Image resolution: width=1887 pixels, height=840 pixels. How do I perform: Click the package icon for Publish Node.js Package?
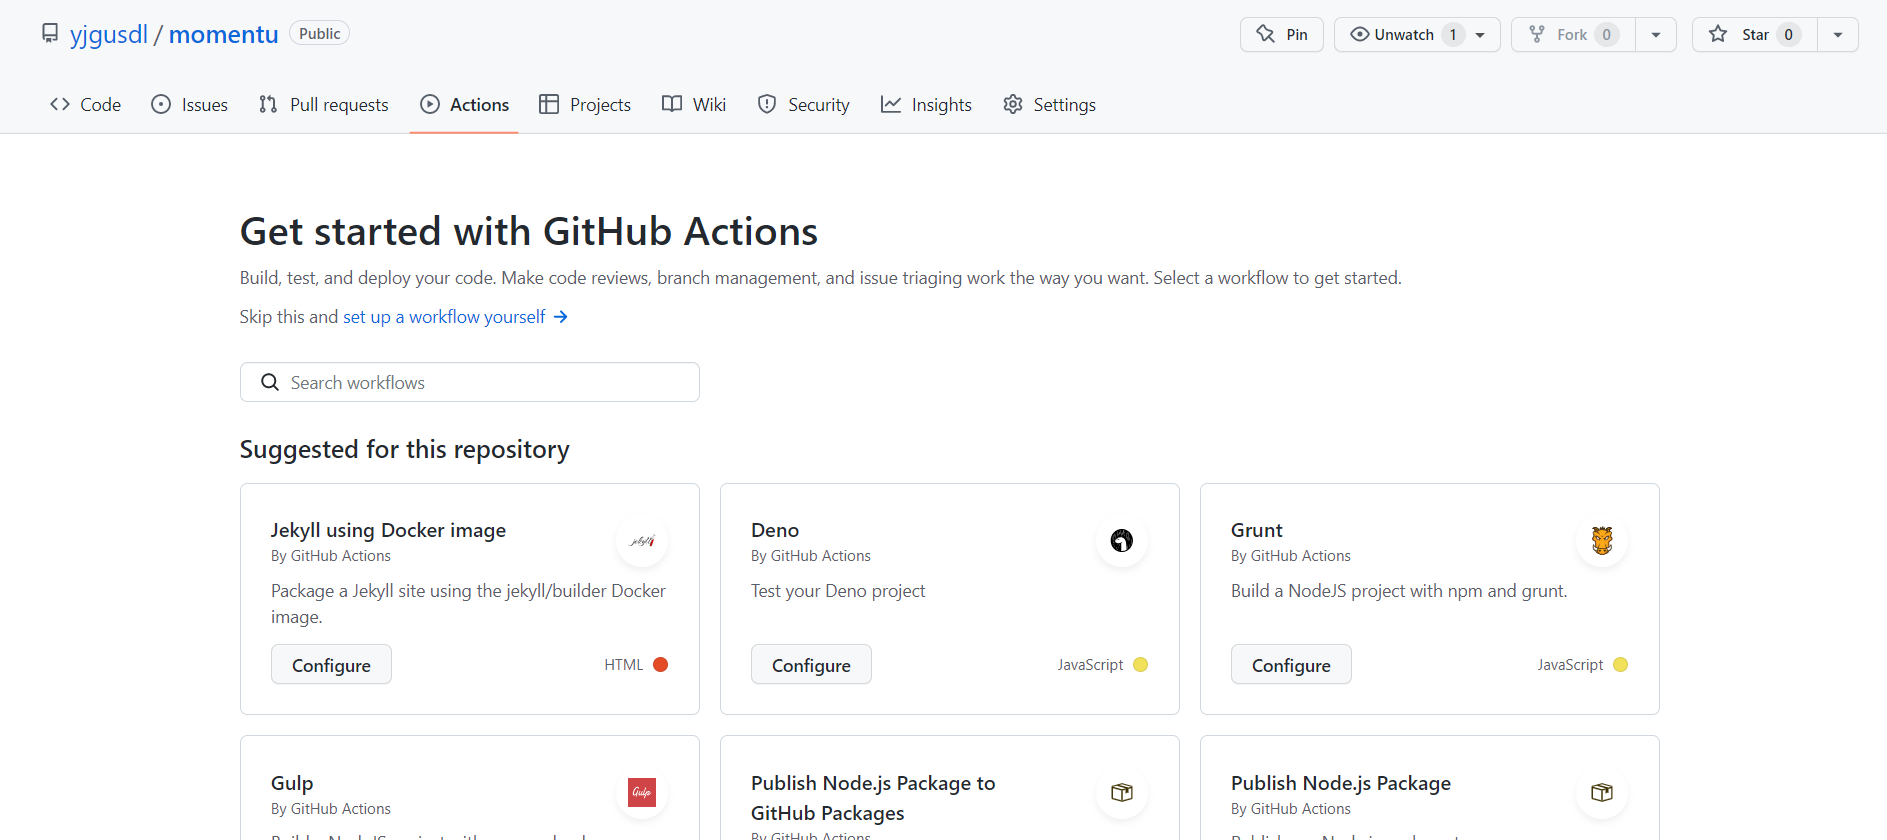click(x=1602, y=793)
